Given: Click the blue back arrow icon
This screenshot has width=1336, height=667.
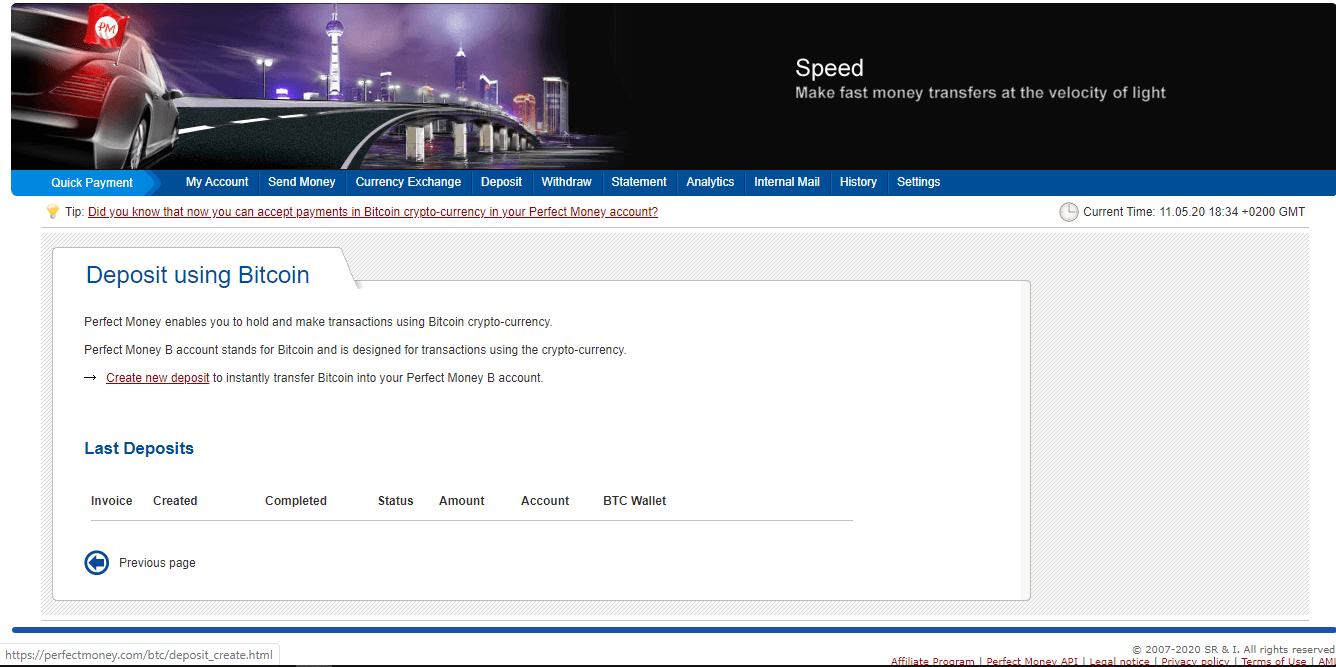Looking at the screenshot, I should tap(97, 563).
